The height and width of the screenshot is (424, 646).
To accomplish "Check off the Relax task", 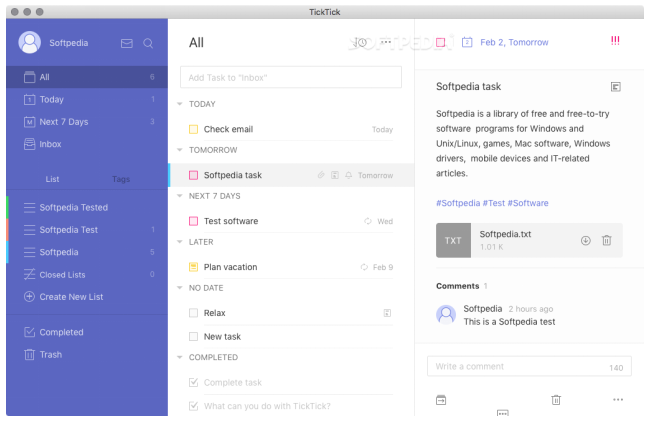I will tap(193, 313).
